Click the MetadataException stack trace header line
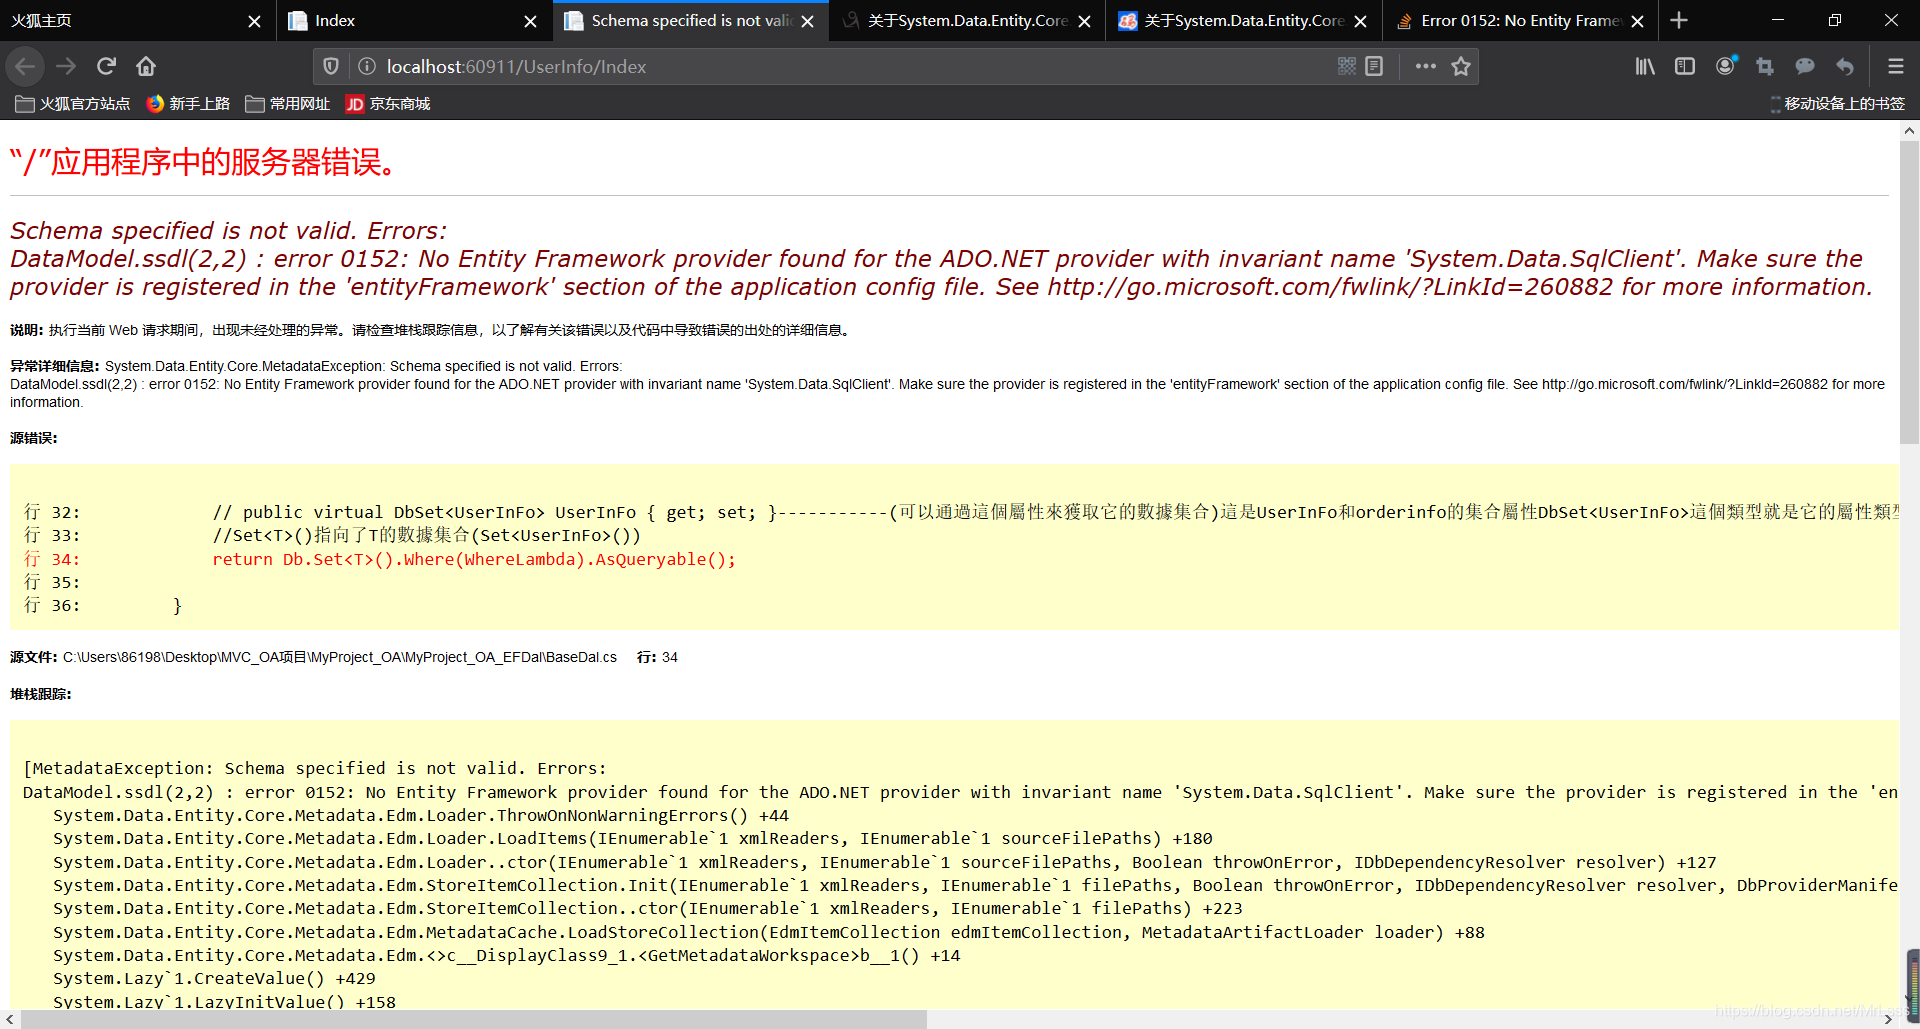Viewport: 1920px width, 1029px height. click(315, 769)
